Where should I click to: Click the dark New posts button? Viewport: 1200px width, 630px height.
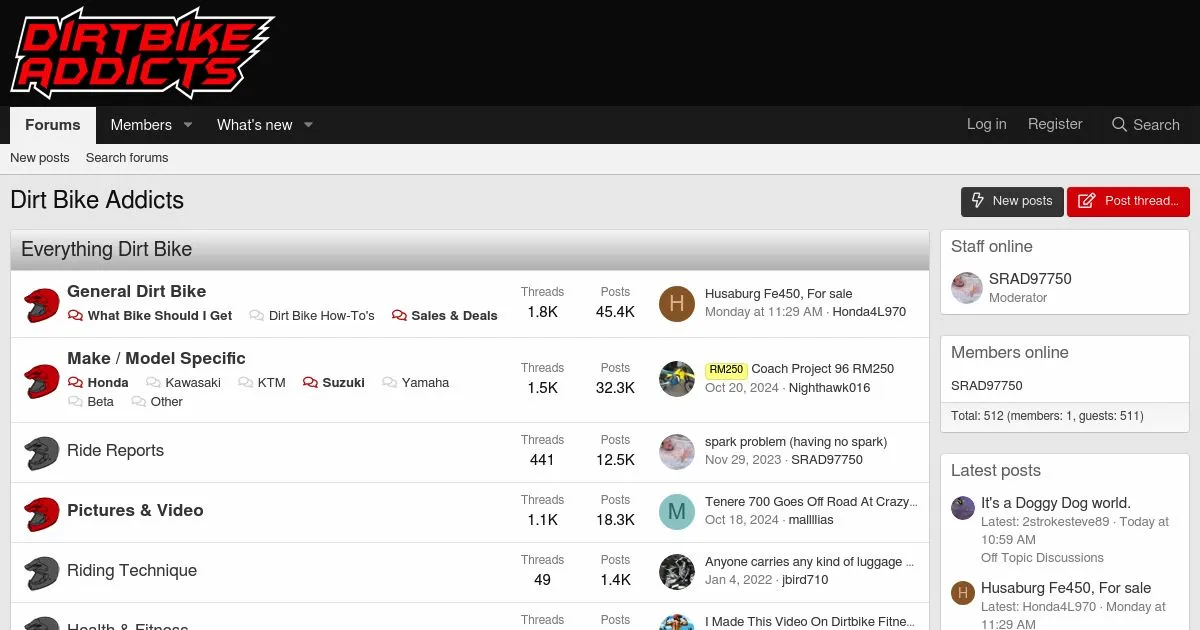click(1012, 201)
